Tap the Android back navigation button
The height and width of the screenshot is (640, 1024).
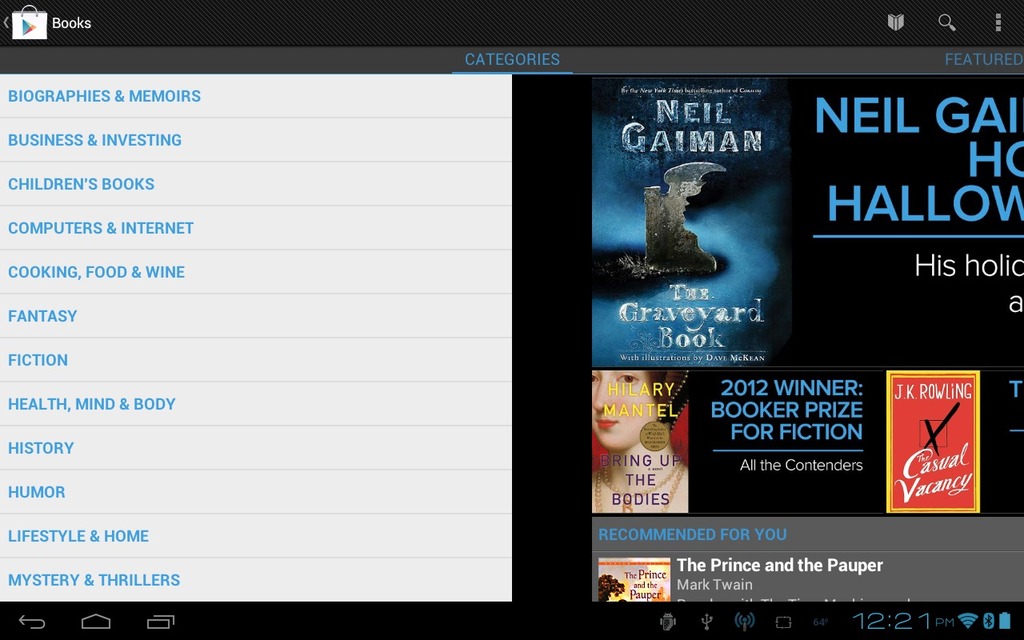tap(32, 622)
